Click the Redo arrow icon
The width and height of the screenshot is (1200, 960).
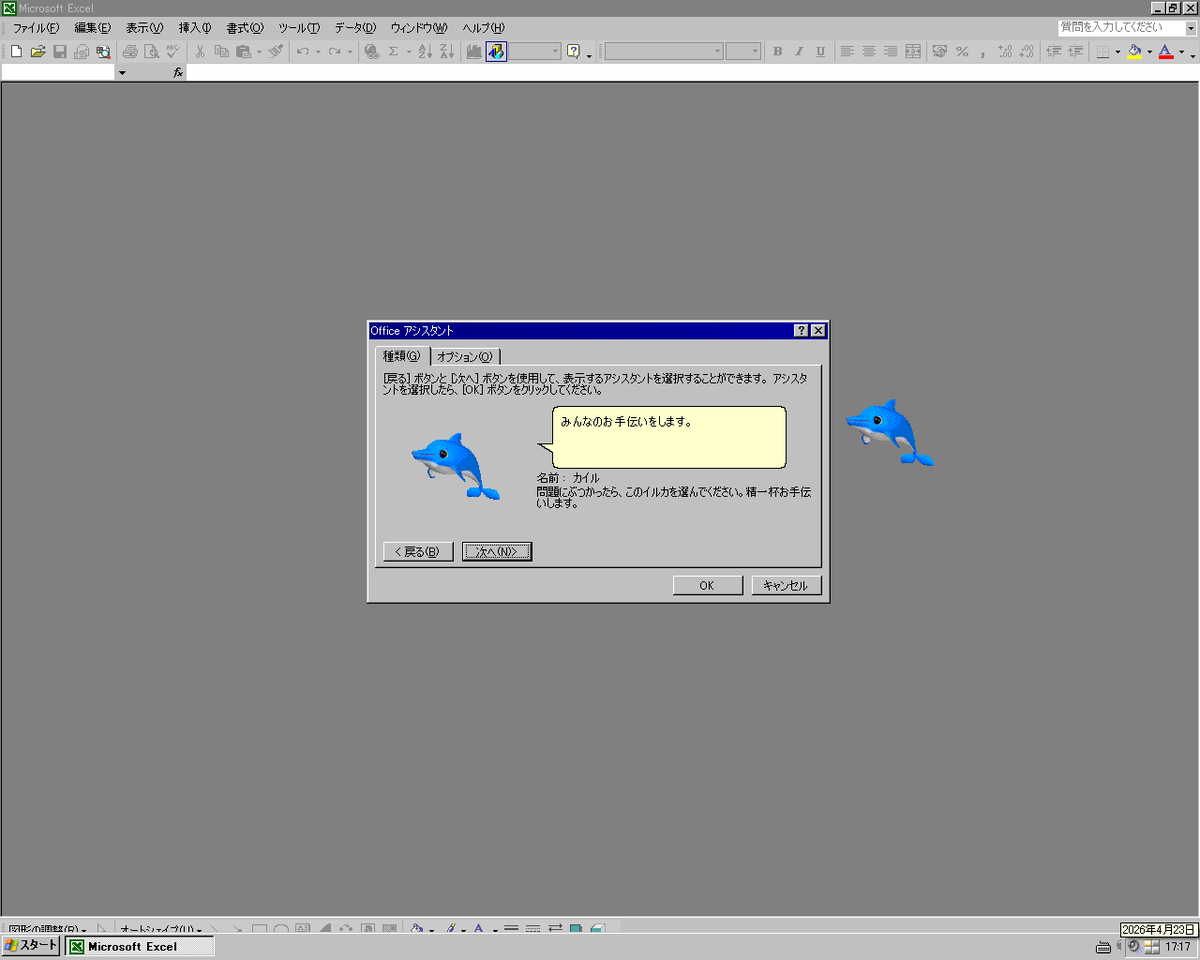tap(334, 51)
